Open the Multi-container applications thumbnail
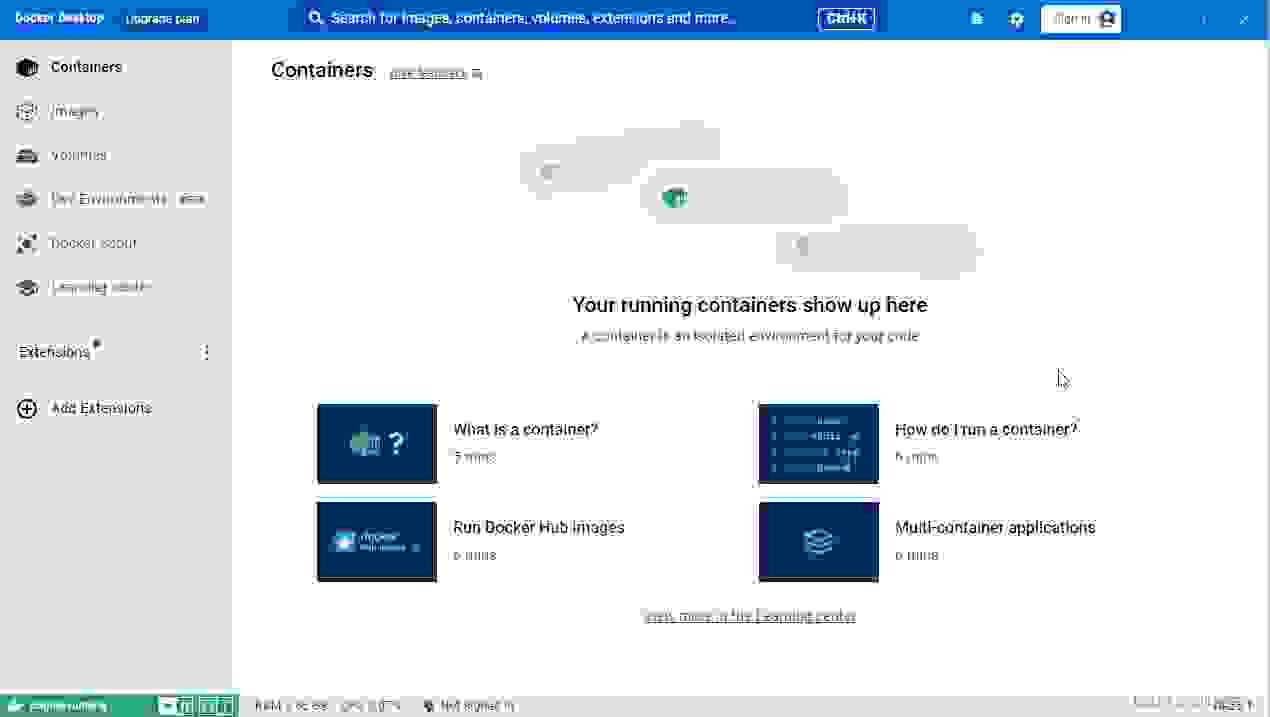Screen dimensions: 1270x717 [819, 541]
